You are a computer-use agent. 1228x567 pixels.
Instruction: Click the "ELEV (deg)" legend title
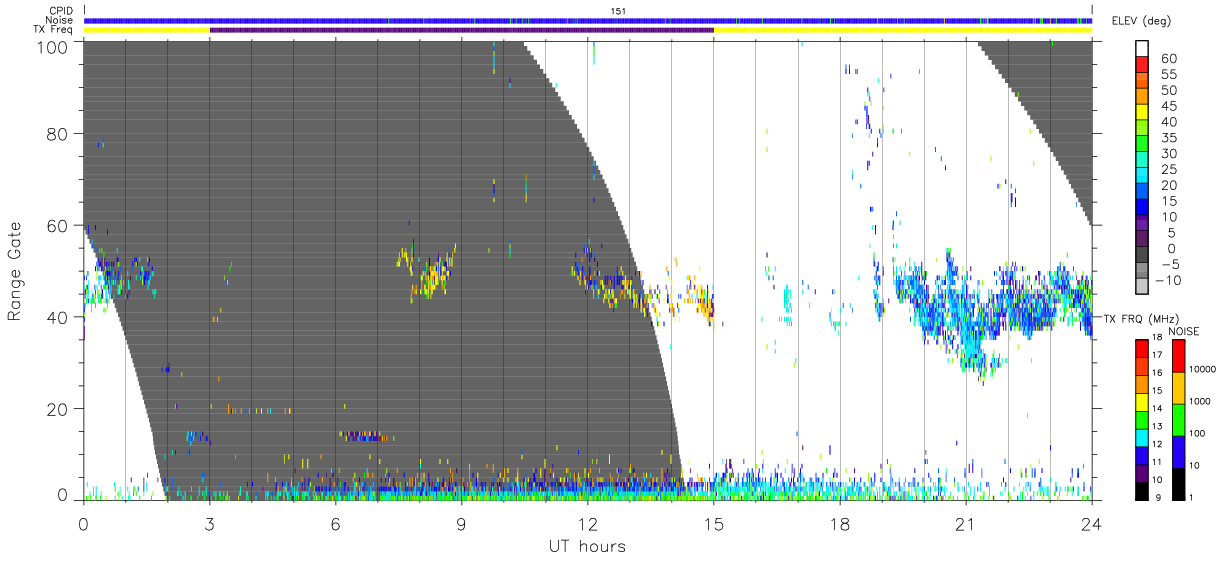pyautogui.click(x=1140, y=21)
